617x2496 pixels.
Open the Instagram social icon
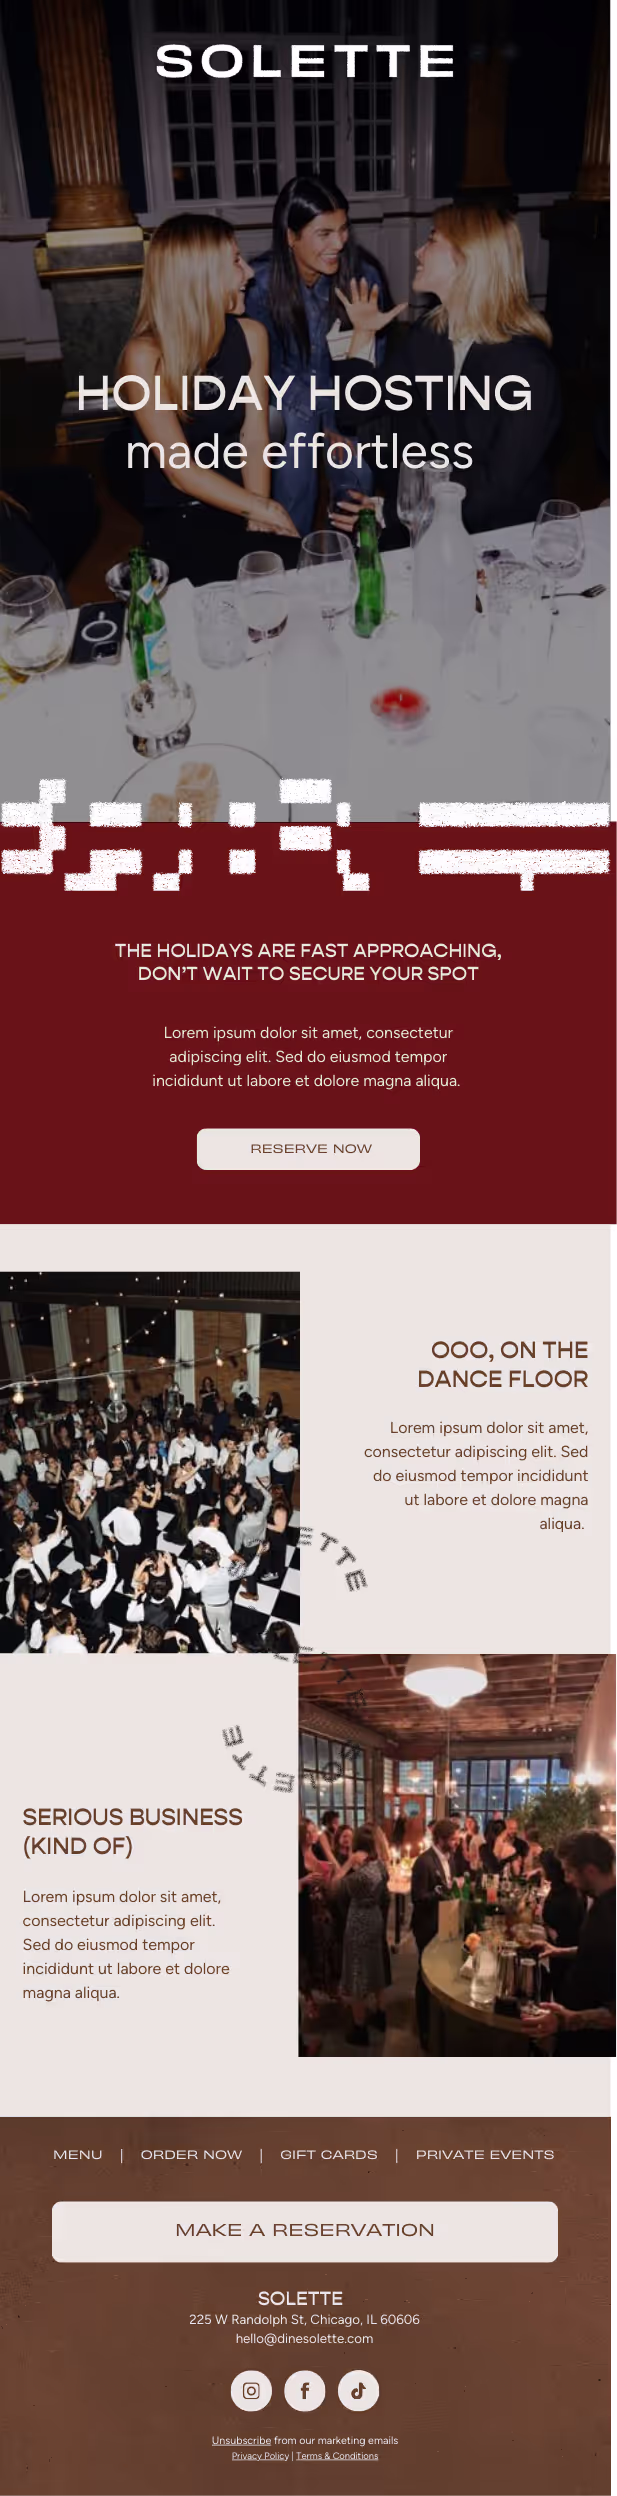[251, 2391]
